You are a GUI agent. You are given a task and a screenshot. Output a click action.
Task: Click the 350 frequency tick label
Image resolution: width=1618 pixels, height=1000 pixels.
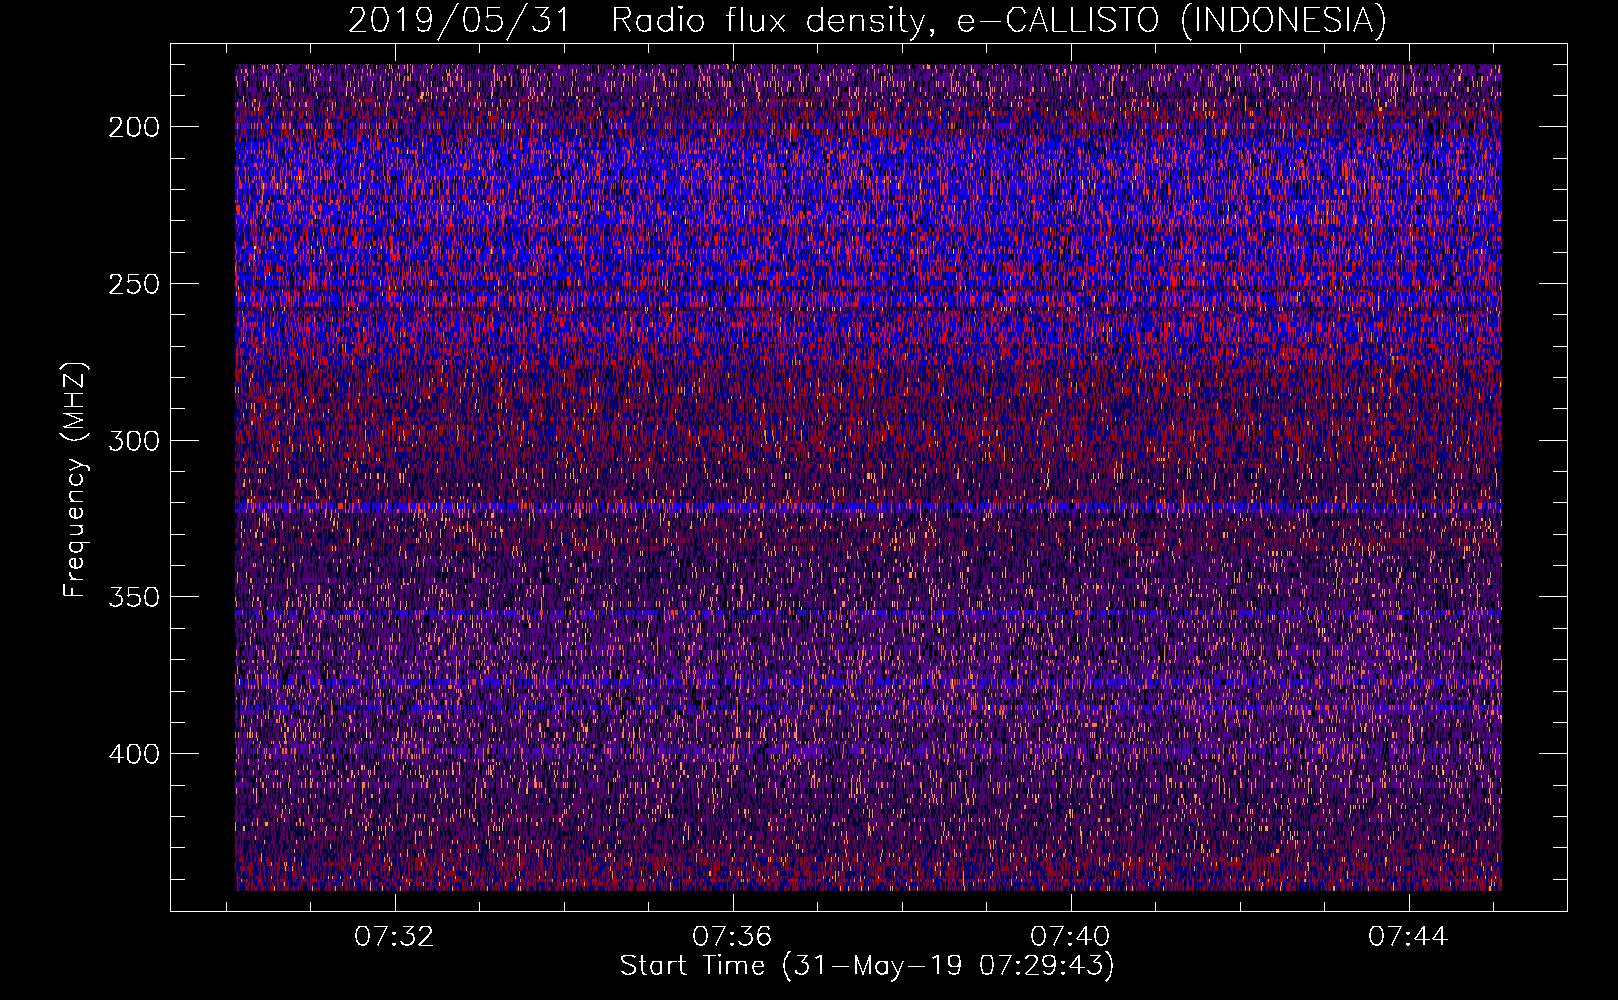pyautogui.click(x=134, y=597)
